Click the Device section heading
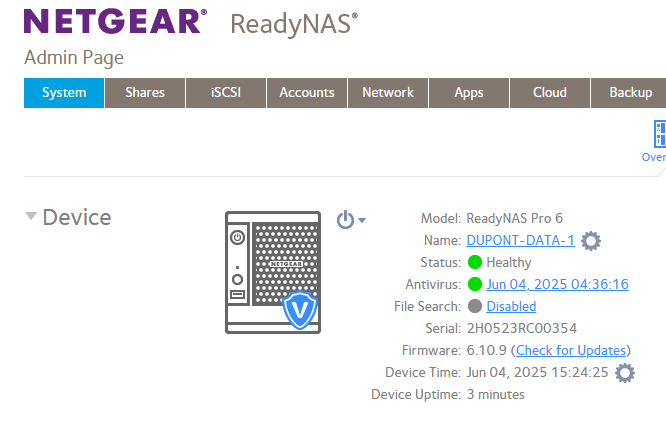 point(77,217)
